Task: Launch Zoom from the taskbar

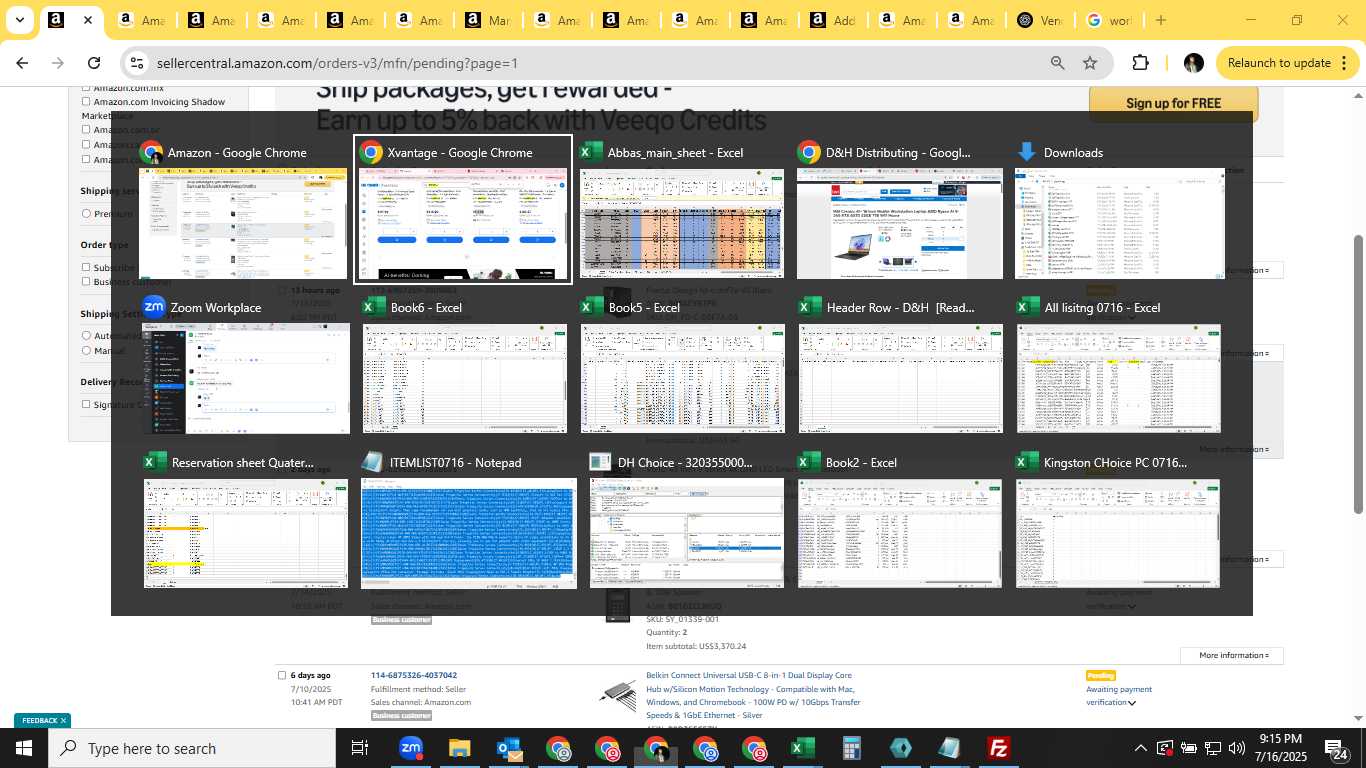Action: click(410, 748)
